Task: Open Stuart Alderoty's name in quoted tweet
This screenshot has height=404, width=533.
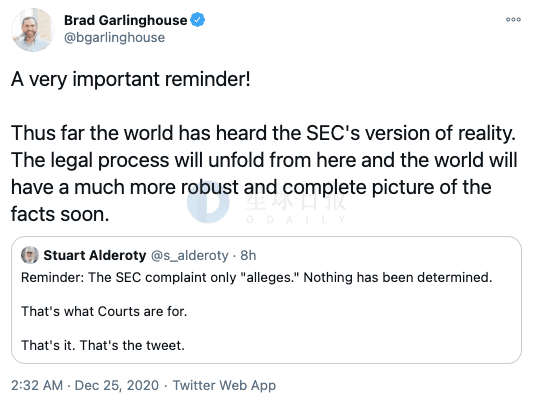Action: click(95, 255)
